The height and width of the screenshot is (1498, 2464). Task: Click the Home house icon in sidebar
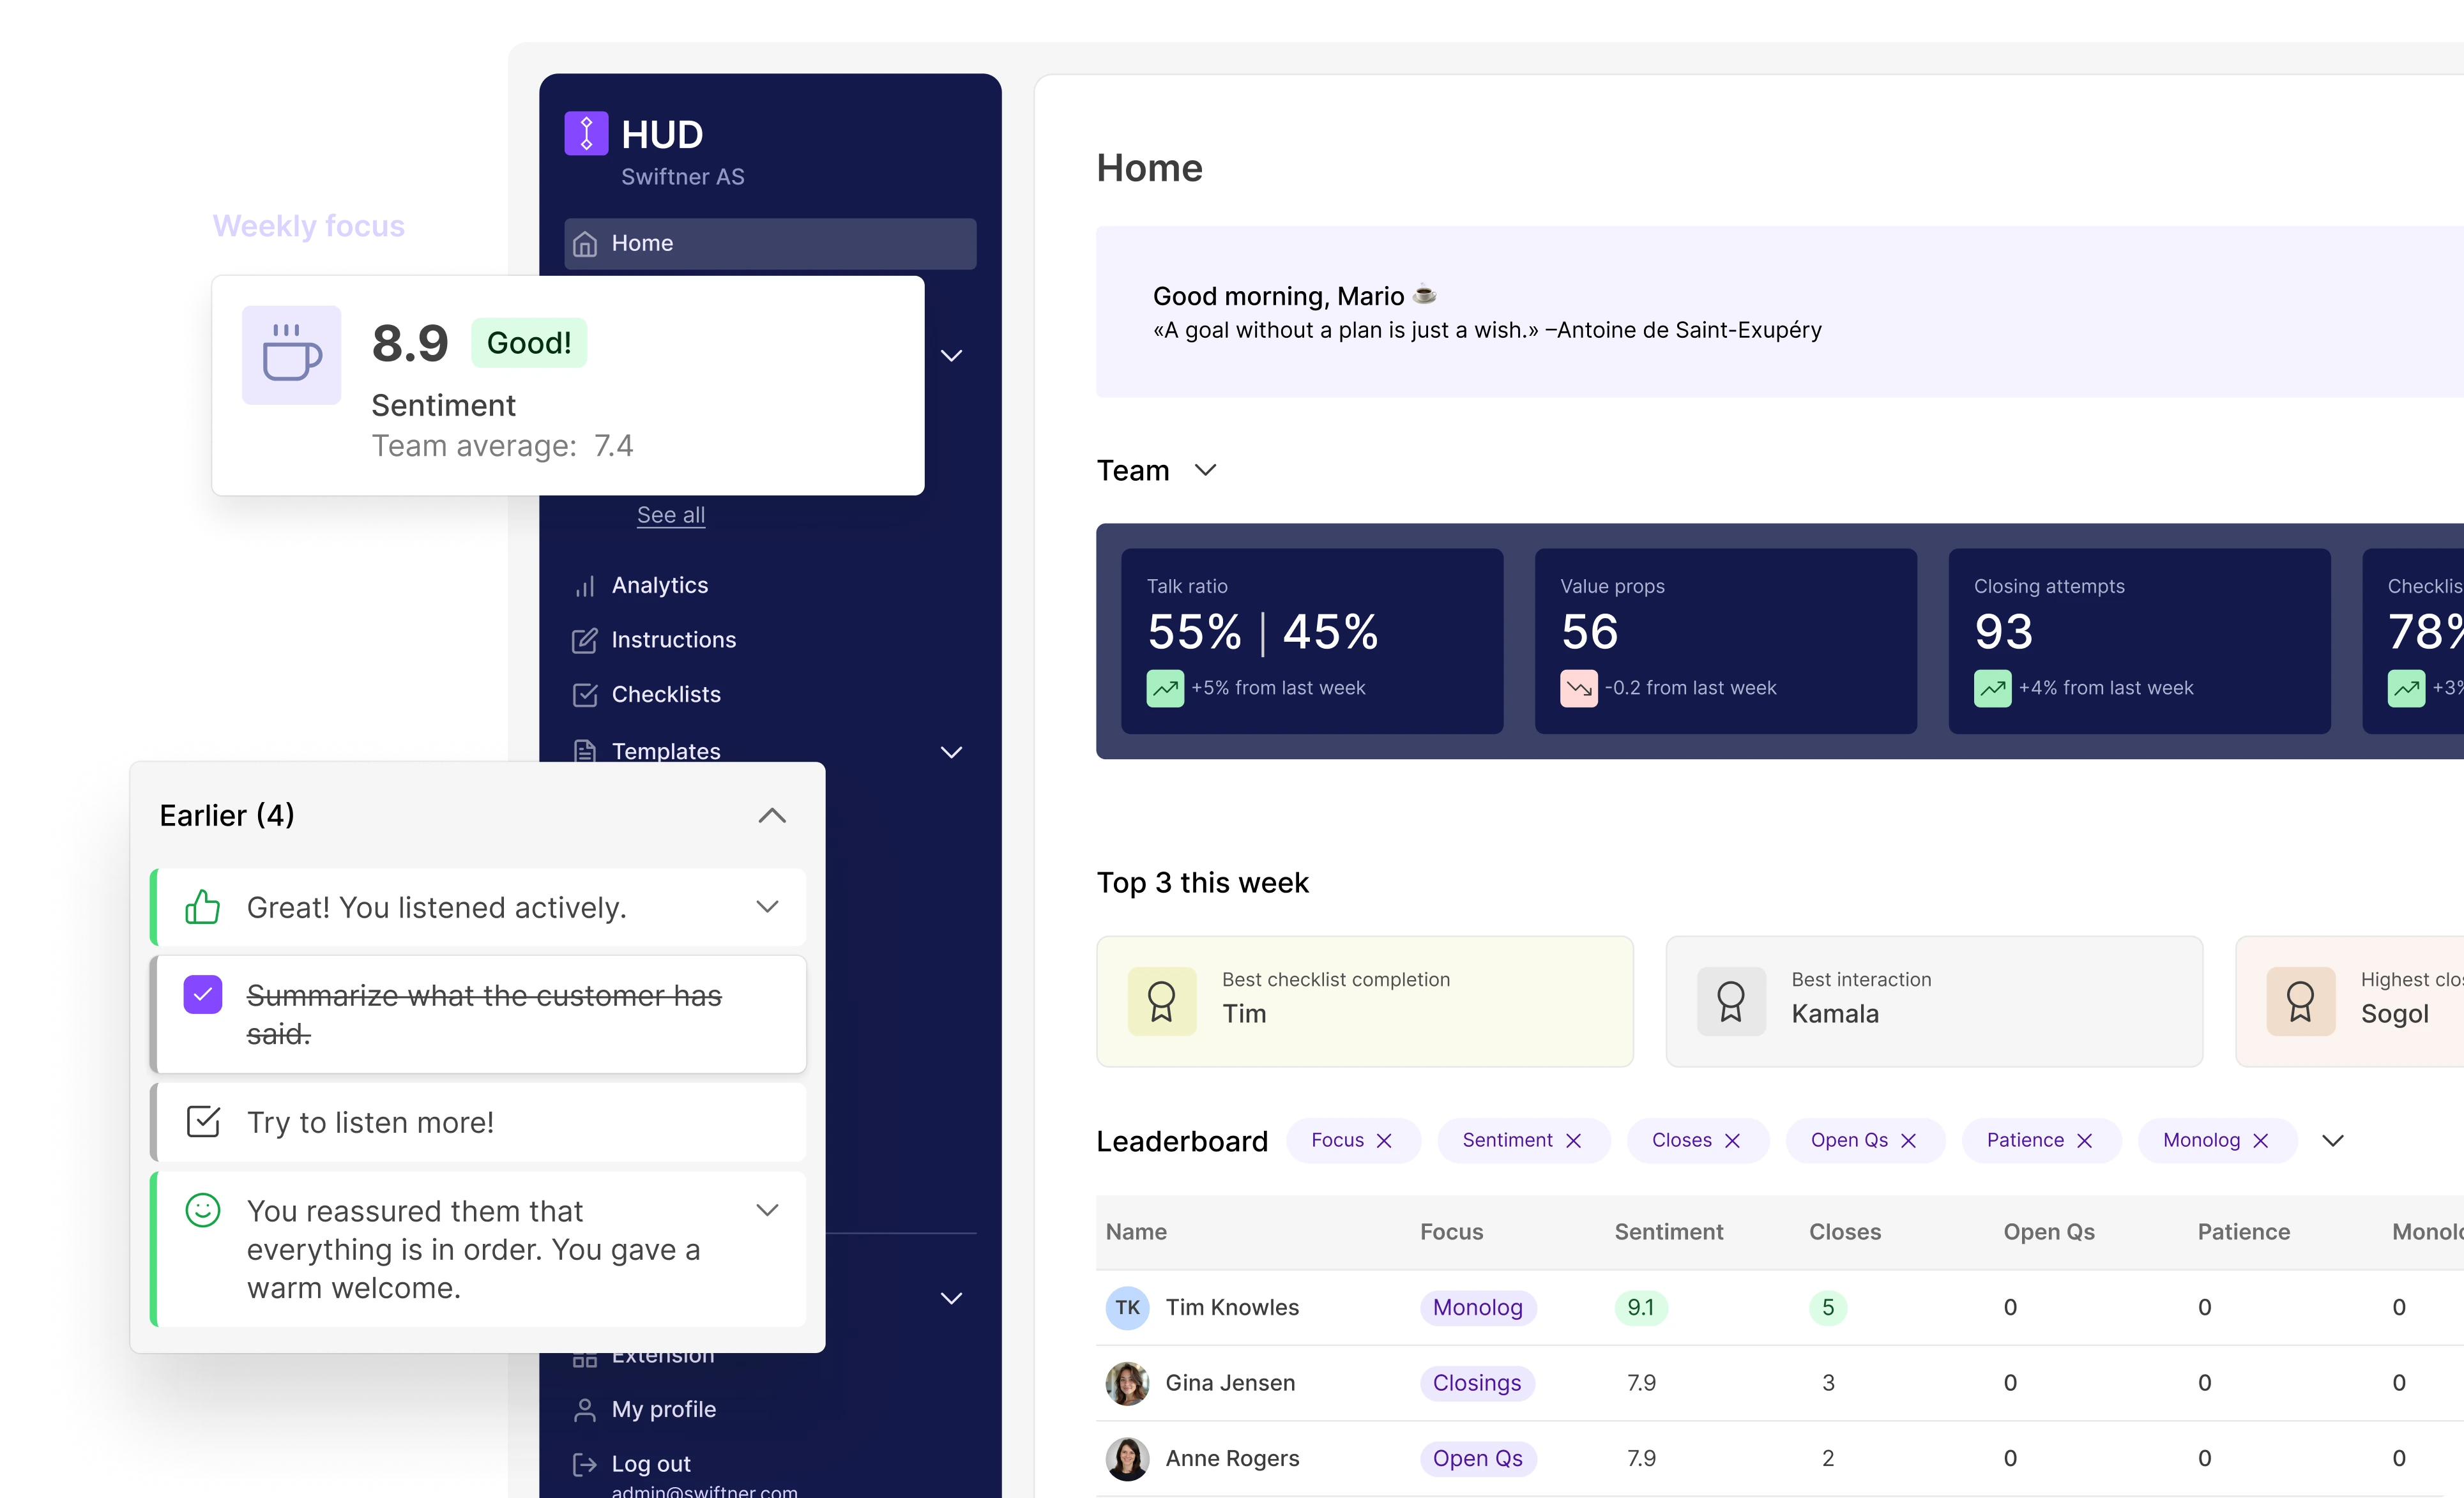(x=585, y=244)
